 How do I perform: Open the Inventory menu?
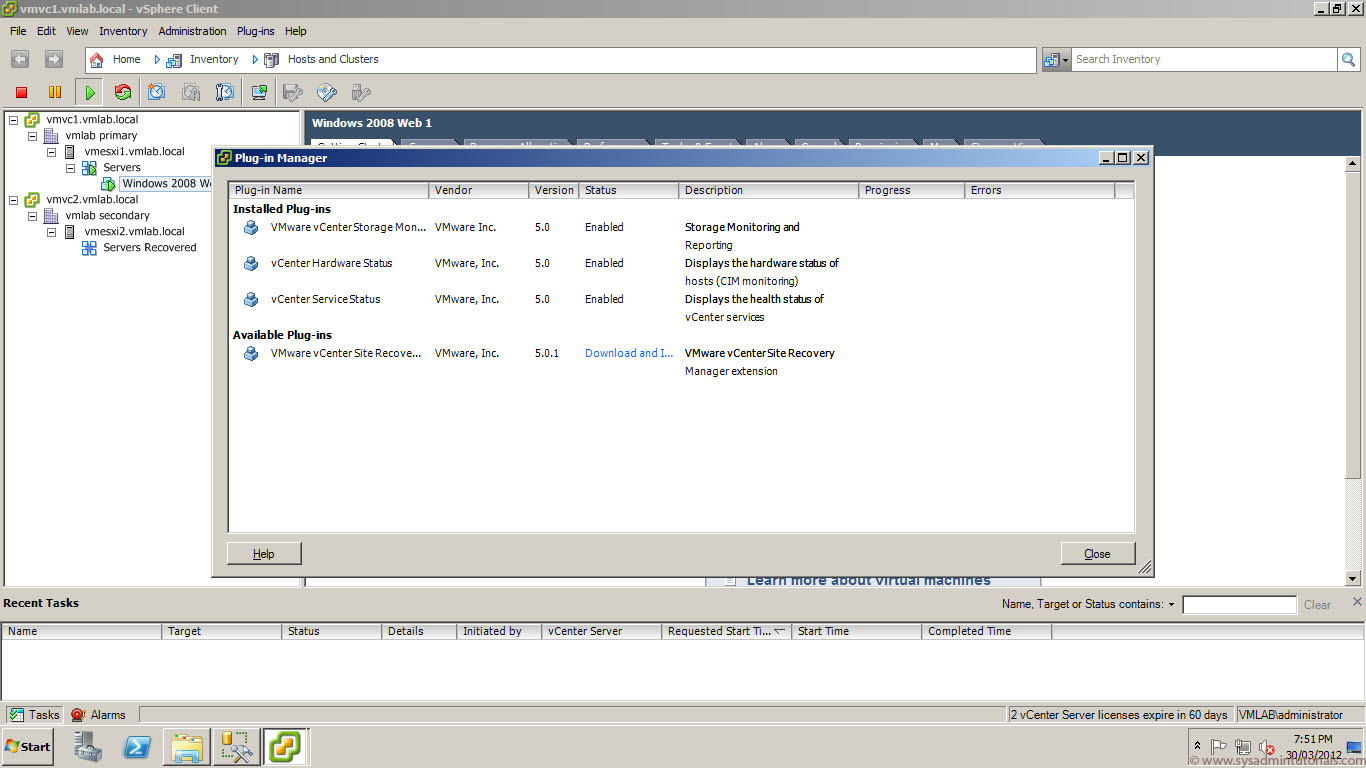pyautogui.click(x=123, y=31)
